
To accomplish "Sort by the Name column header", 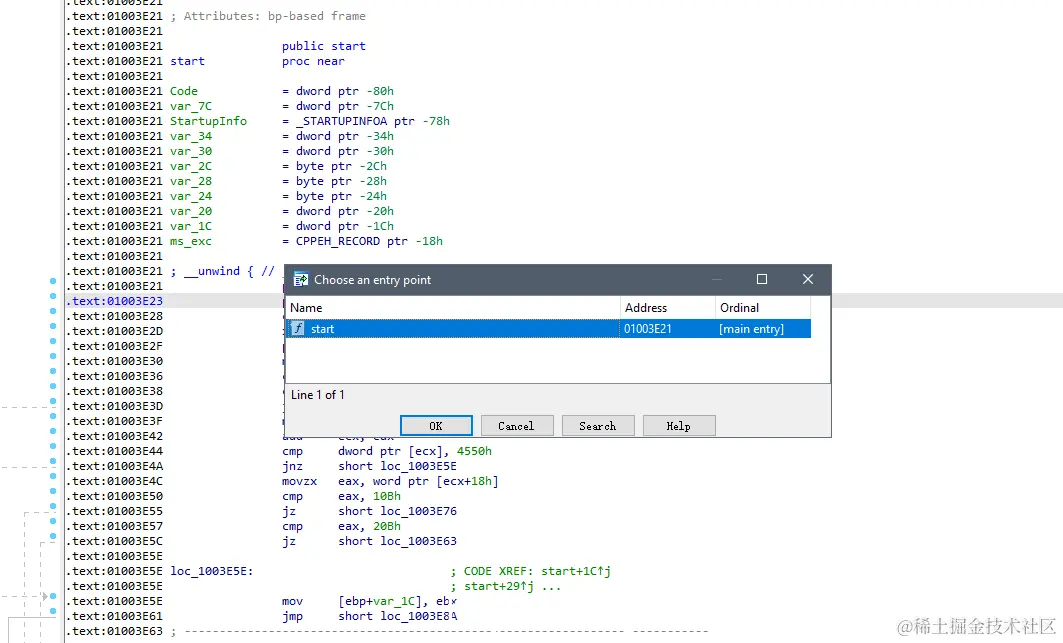I will click(x=452, y=308).
